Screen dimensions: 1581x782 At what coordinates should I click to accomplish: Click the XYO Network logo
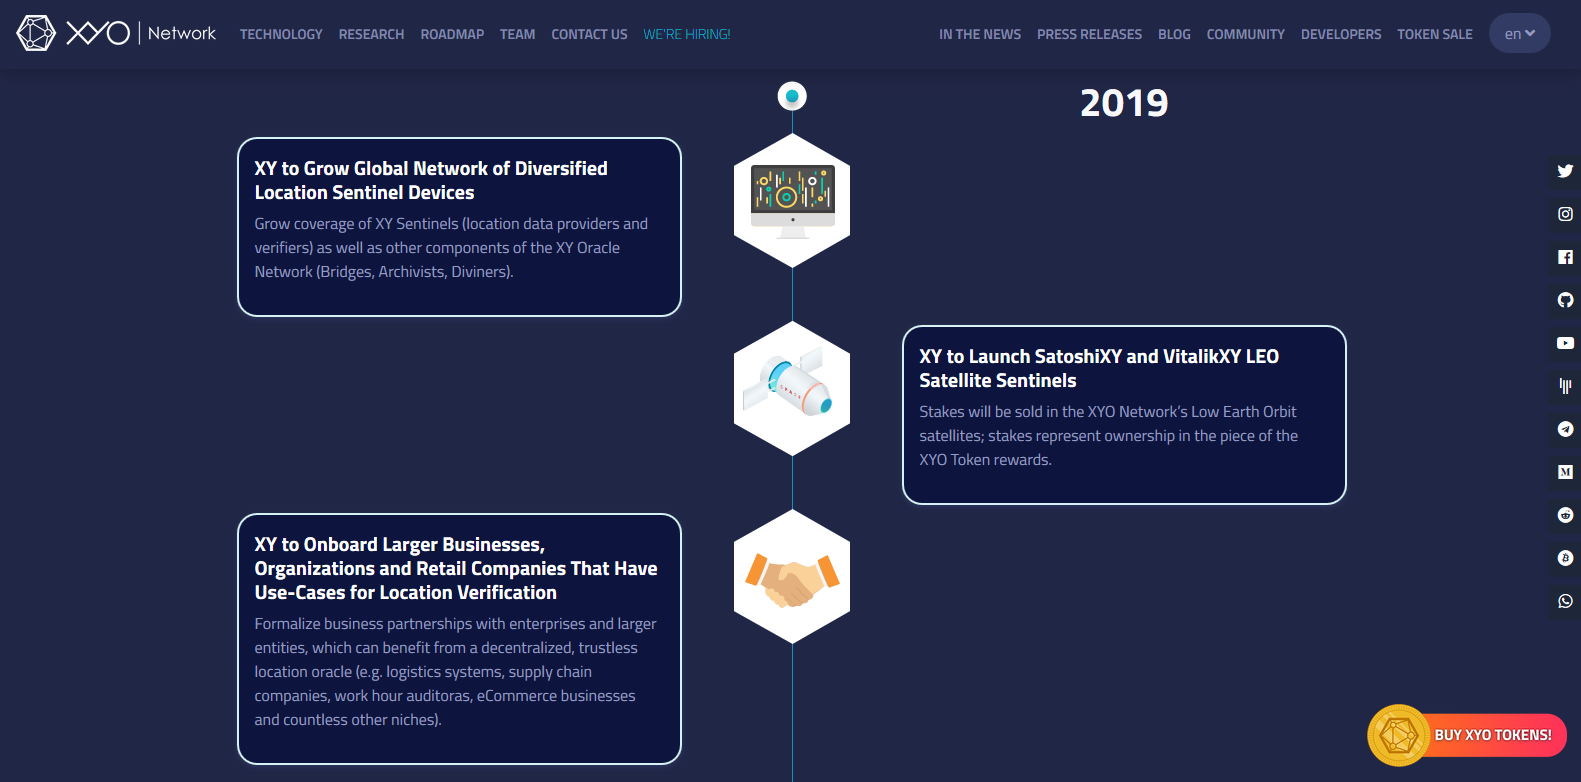(x=116, y=33)
